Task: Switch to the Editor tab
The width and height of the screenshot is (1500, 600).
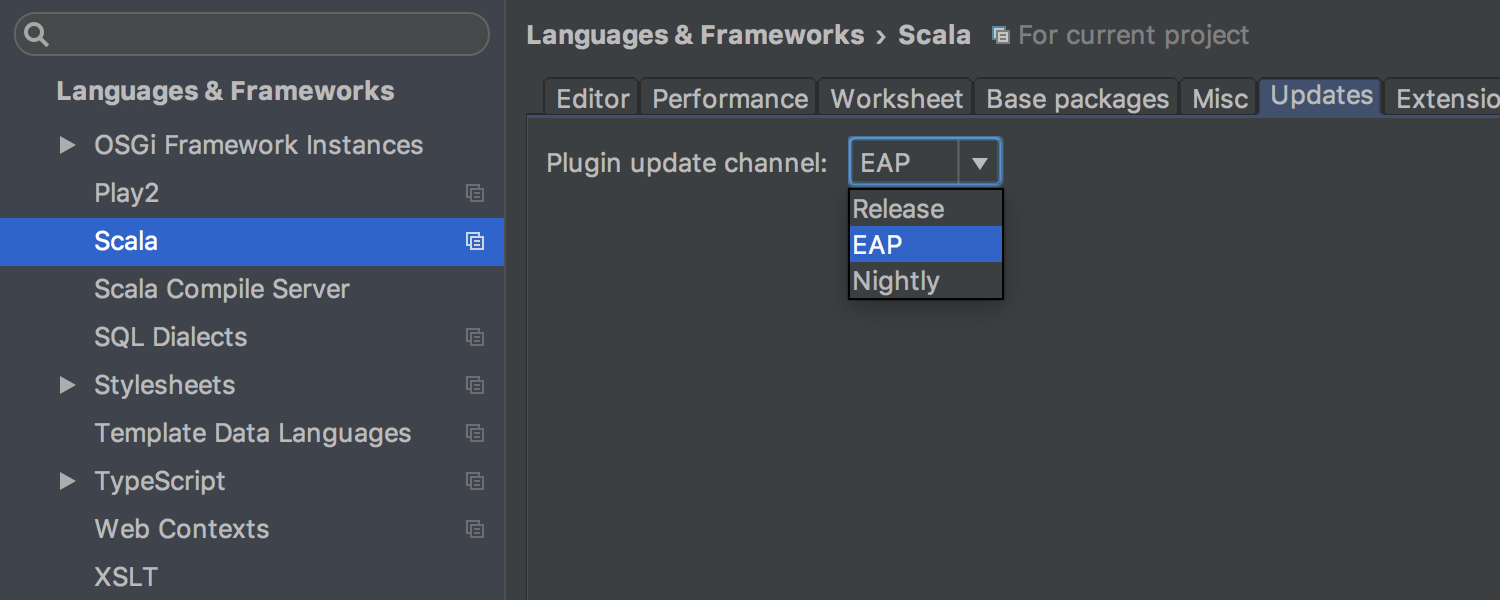Action: (592, 98)
